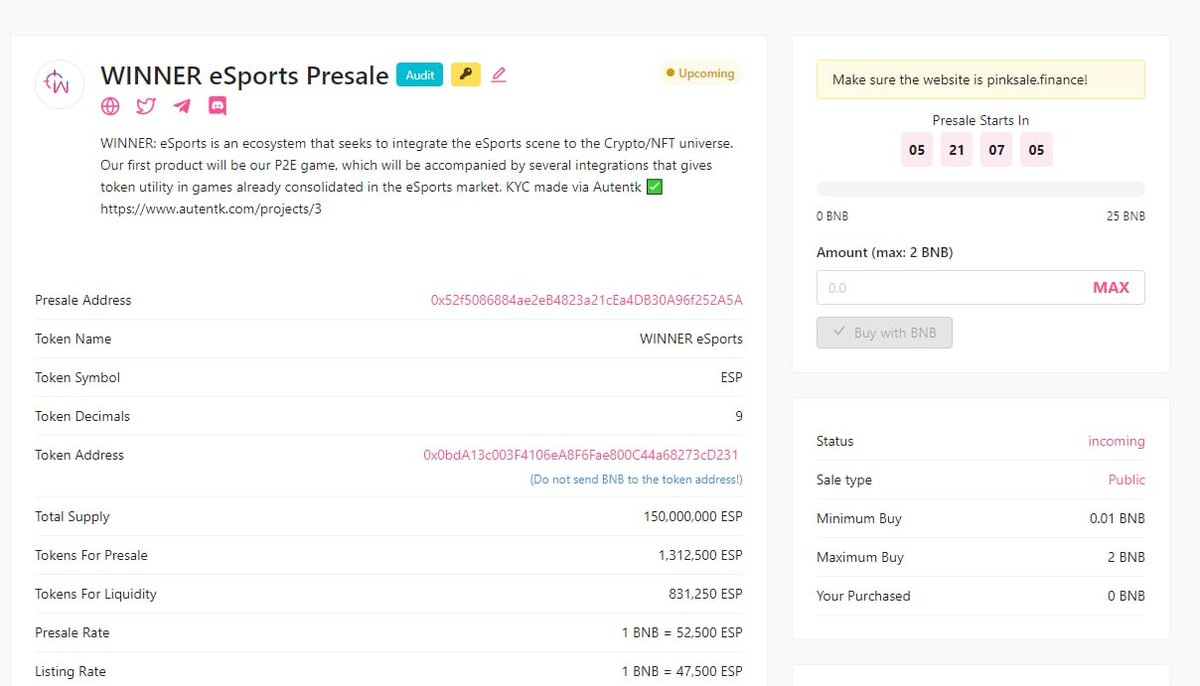Open the Telegram paper-plane icon link
Image resolution: width=1200 pixels, height=686 pixels.
[181, 106]
